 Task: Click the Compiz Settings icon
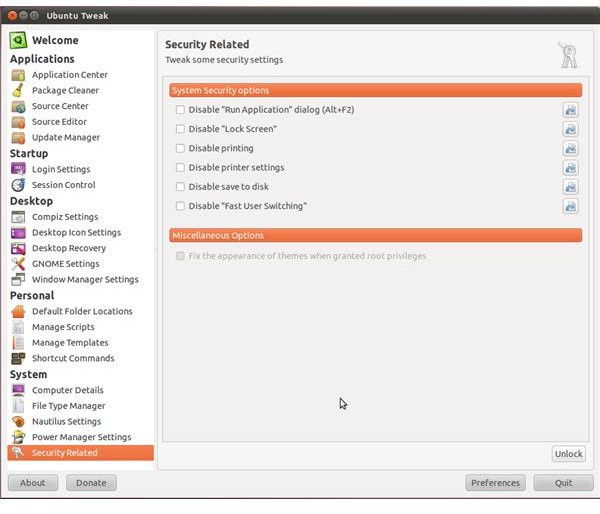point(18,217)
